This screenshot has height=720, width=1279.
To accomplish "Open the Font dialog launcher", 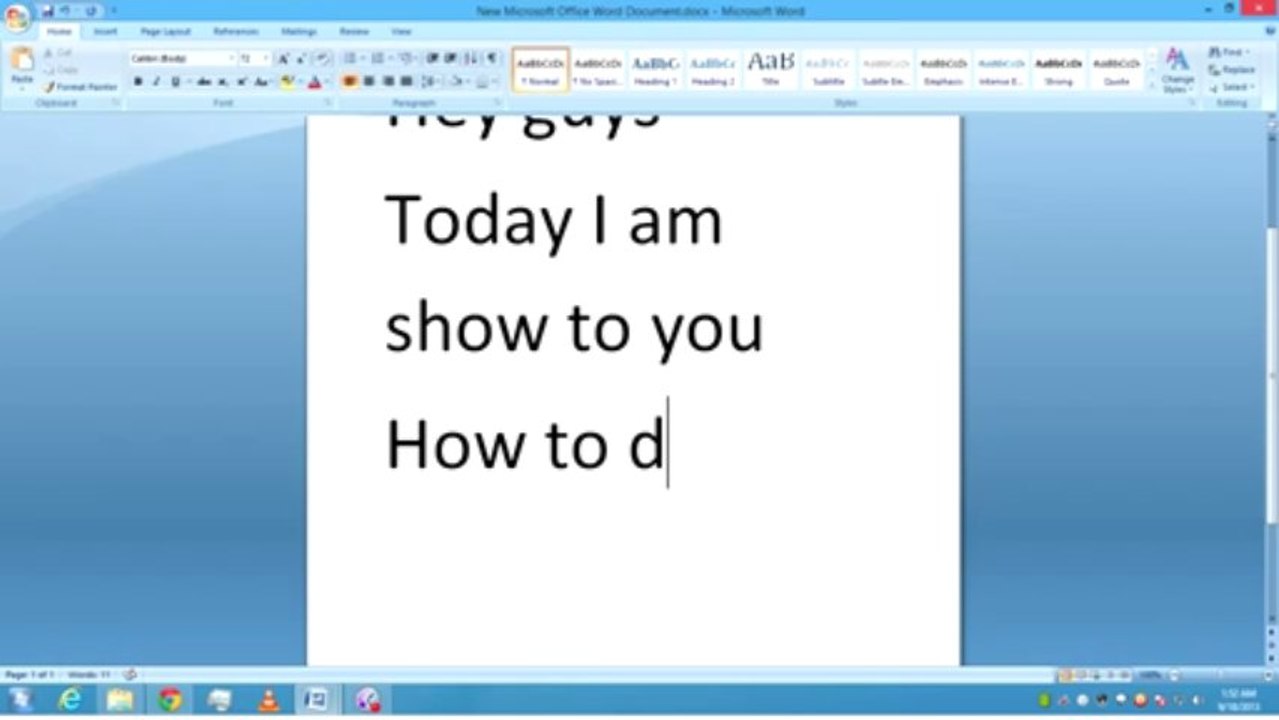I will click(328, 103).
